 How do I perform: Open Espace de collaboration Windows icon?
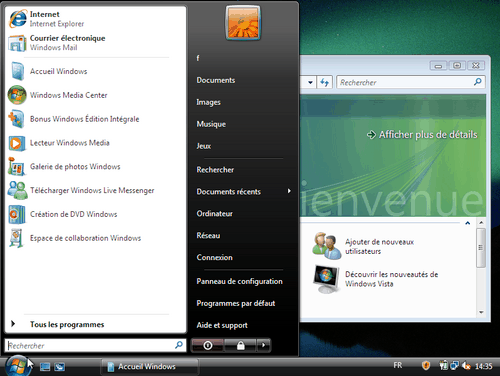point(17,238)
